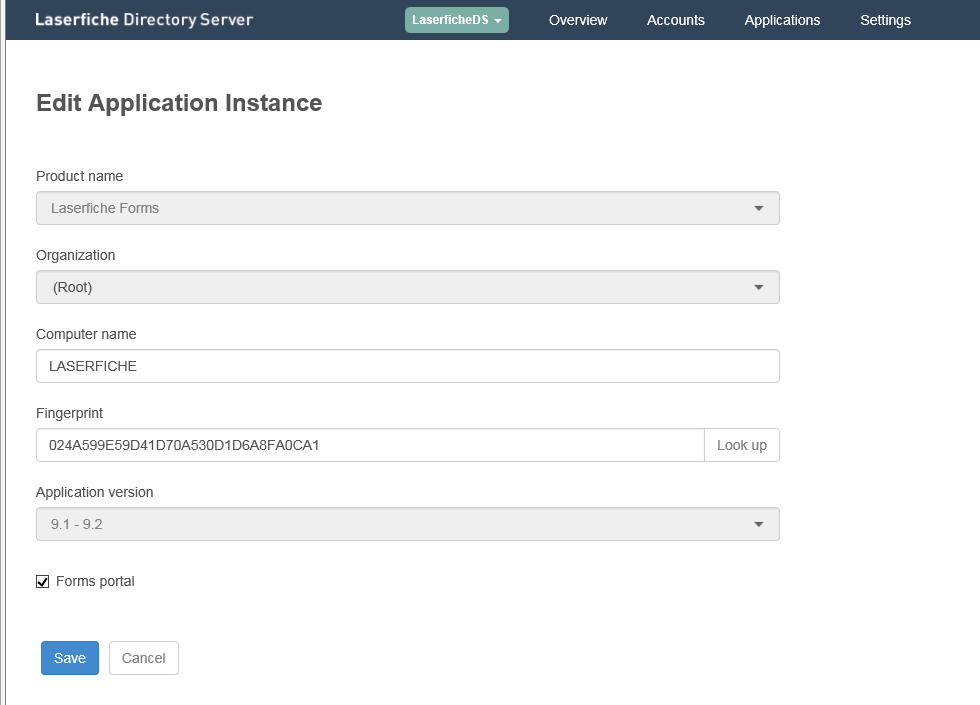Click in the Computer name field
The width and height of the screenshot is (980, 705).
click(x=408, y=366)
